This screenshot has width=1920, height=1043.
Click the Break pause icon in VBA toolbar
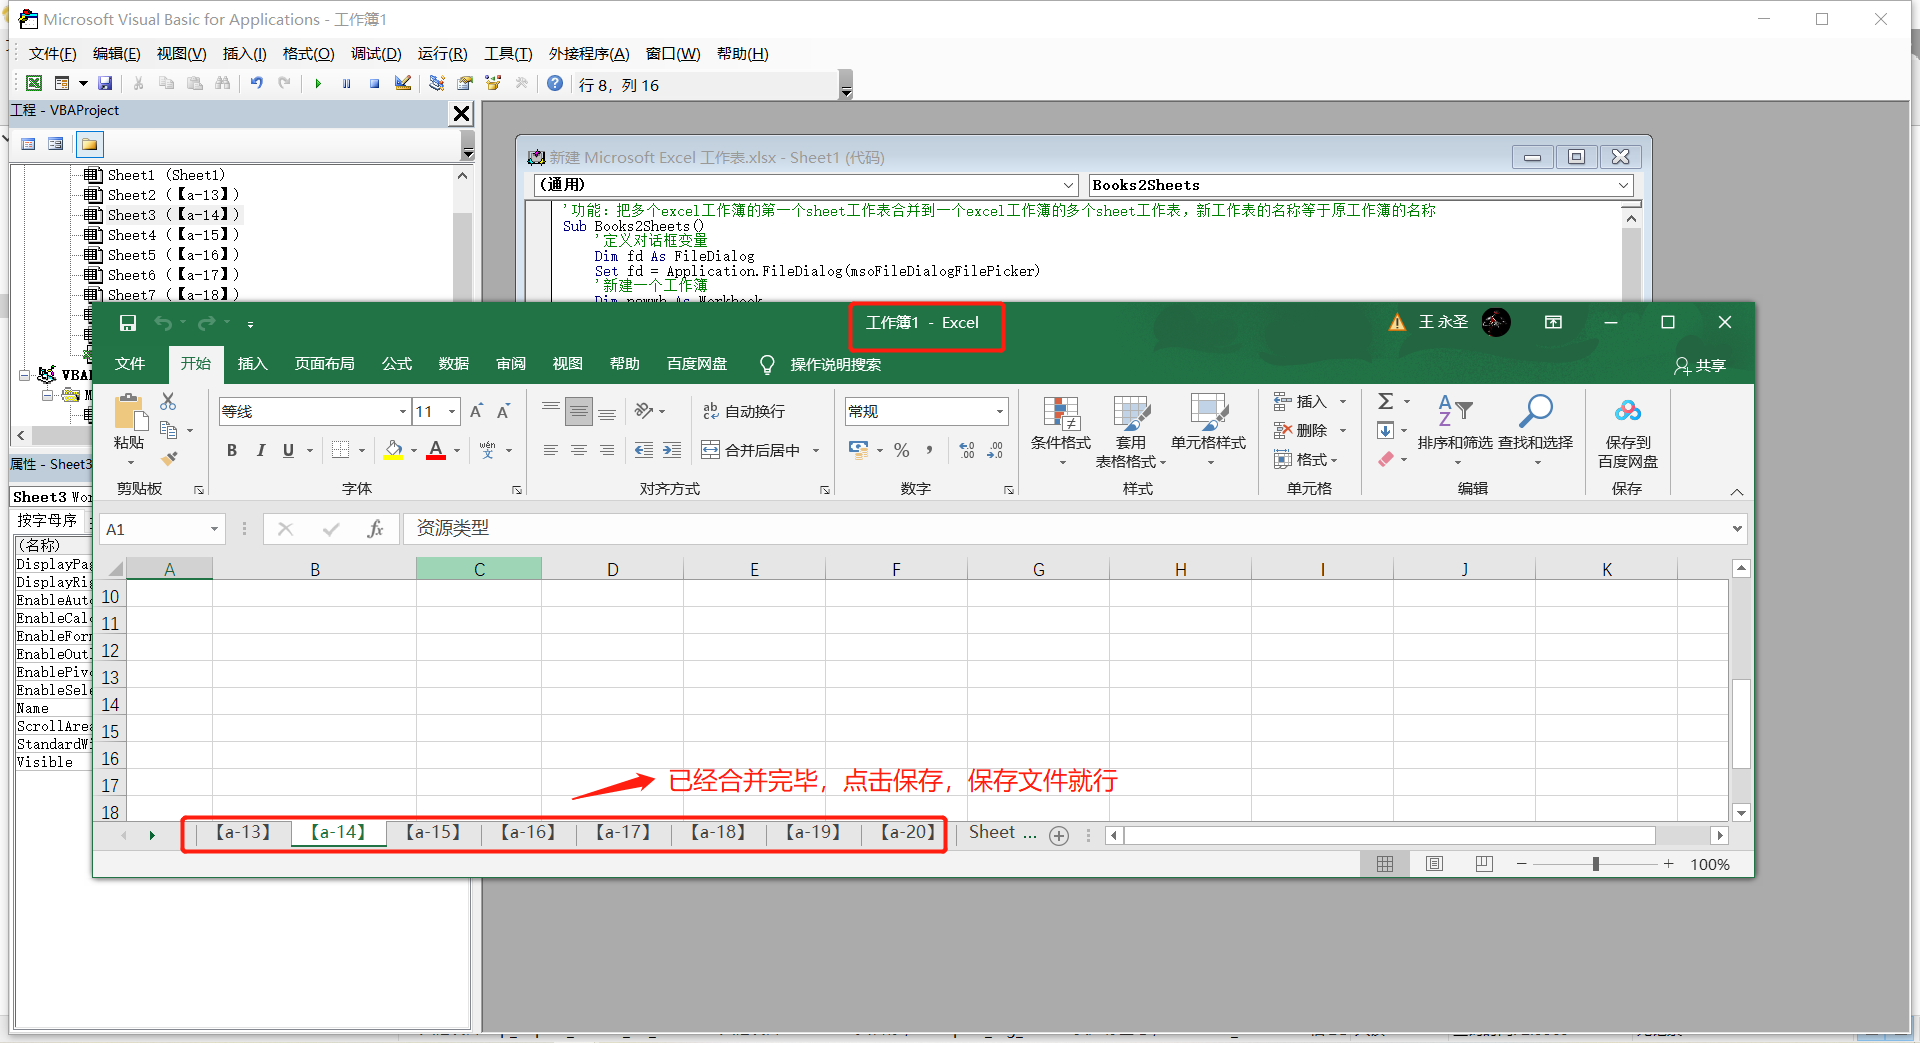click(346, 84)
